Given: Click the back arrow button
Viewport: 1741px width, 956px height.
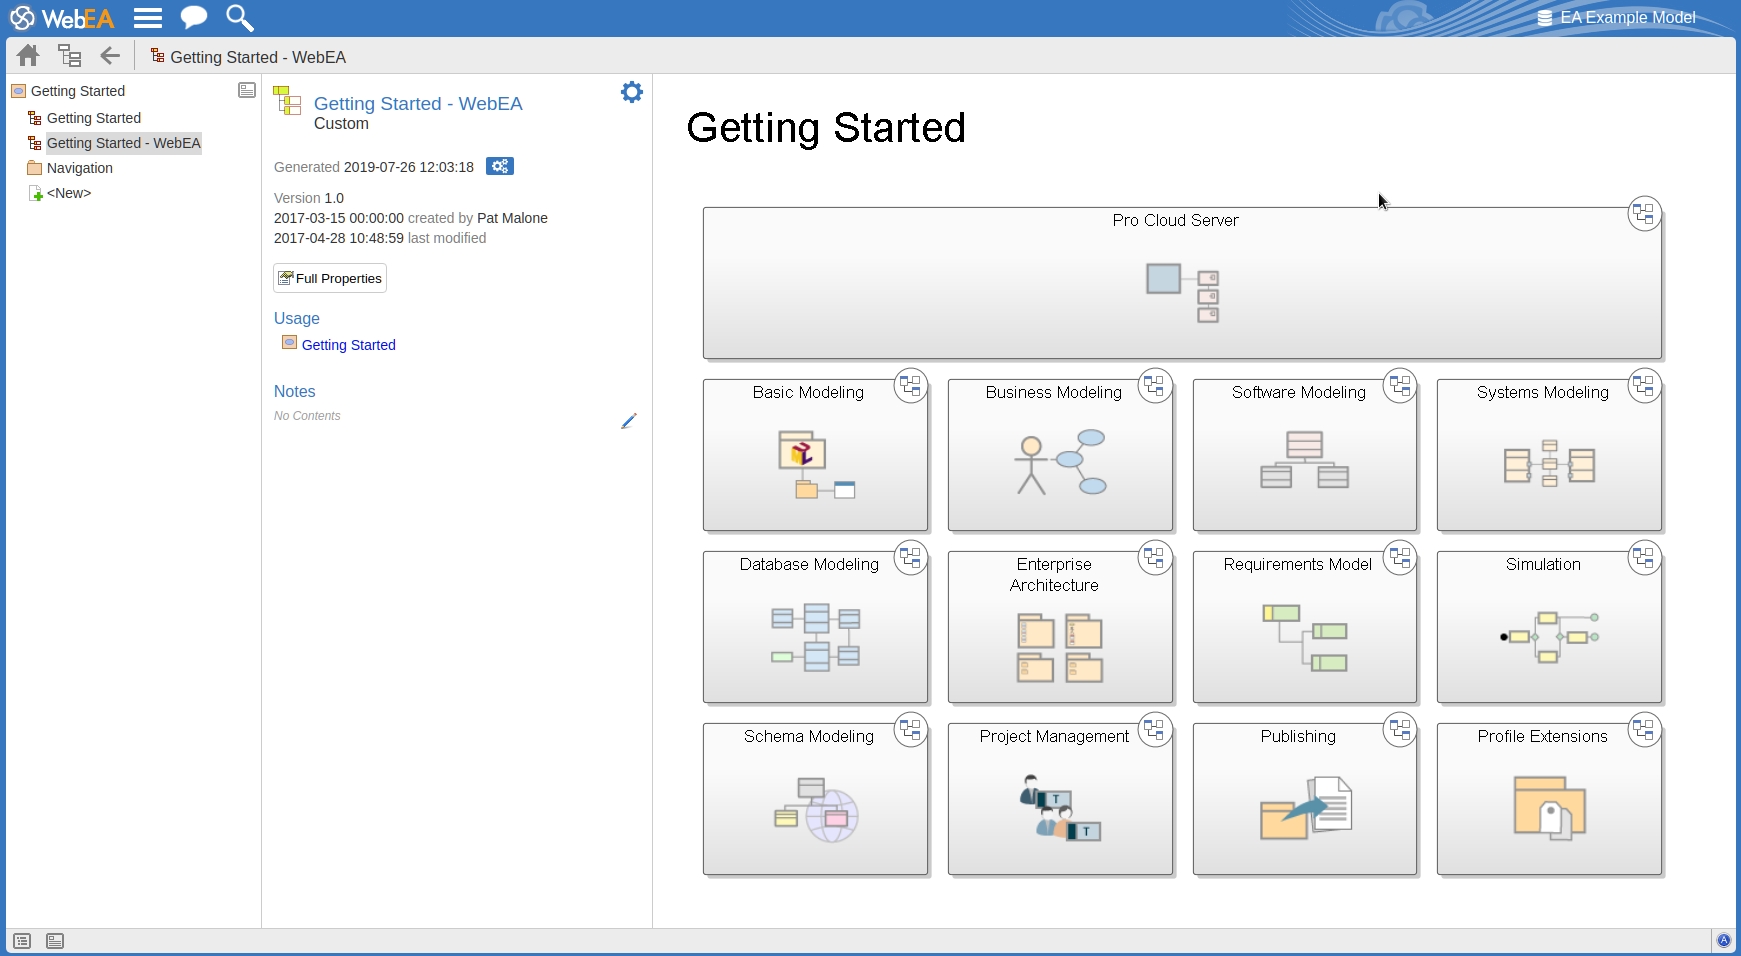Looking at the screenshot, I should 110,56.
